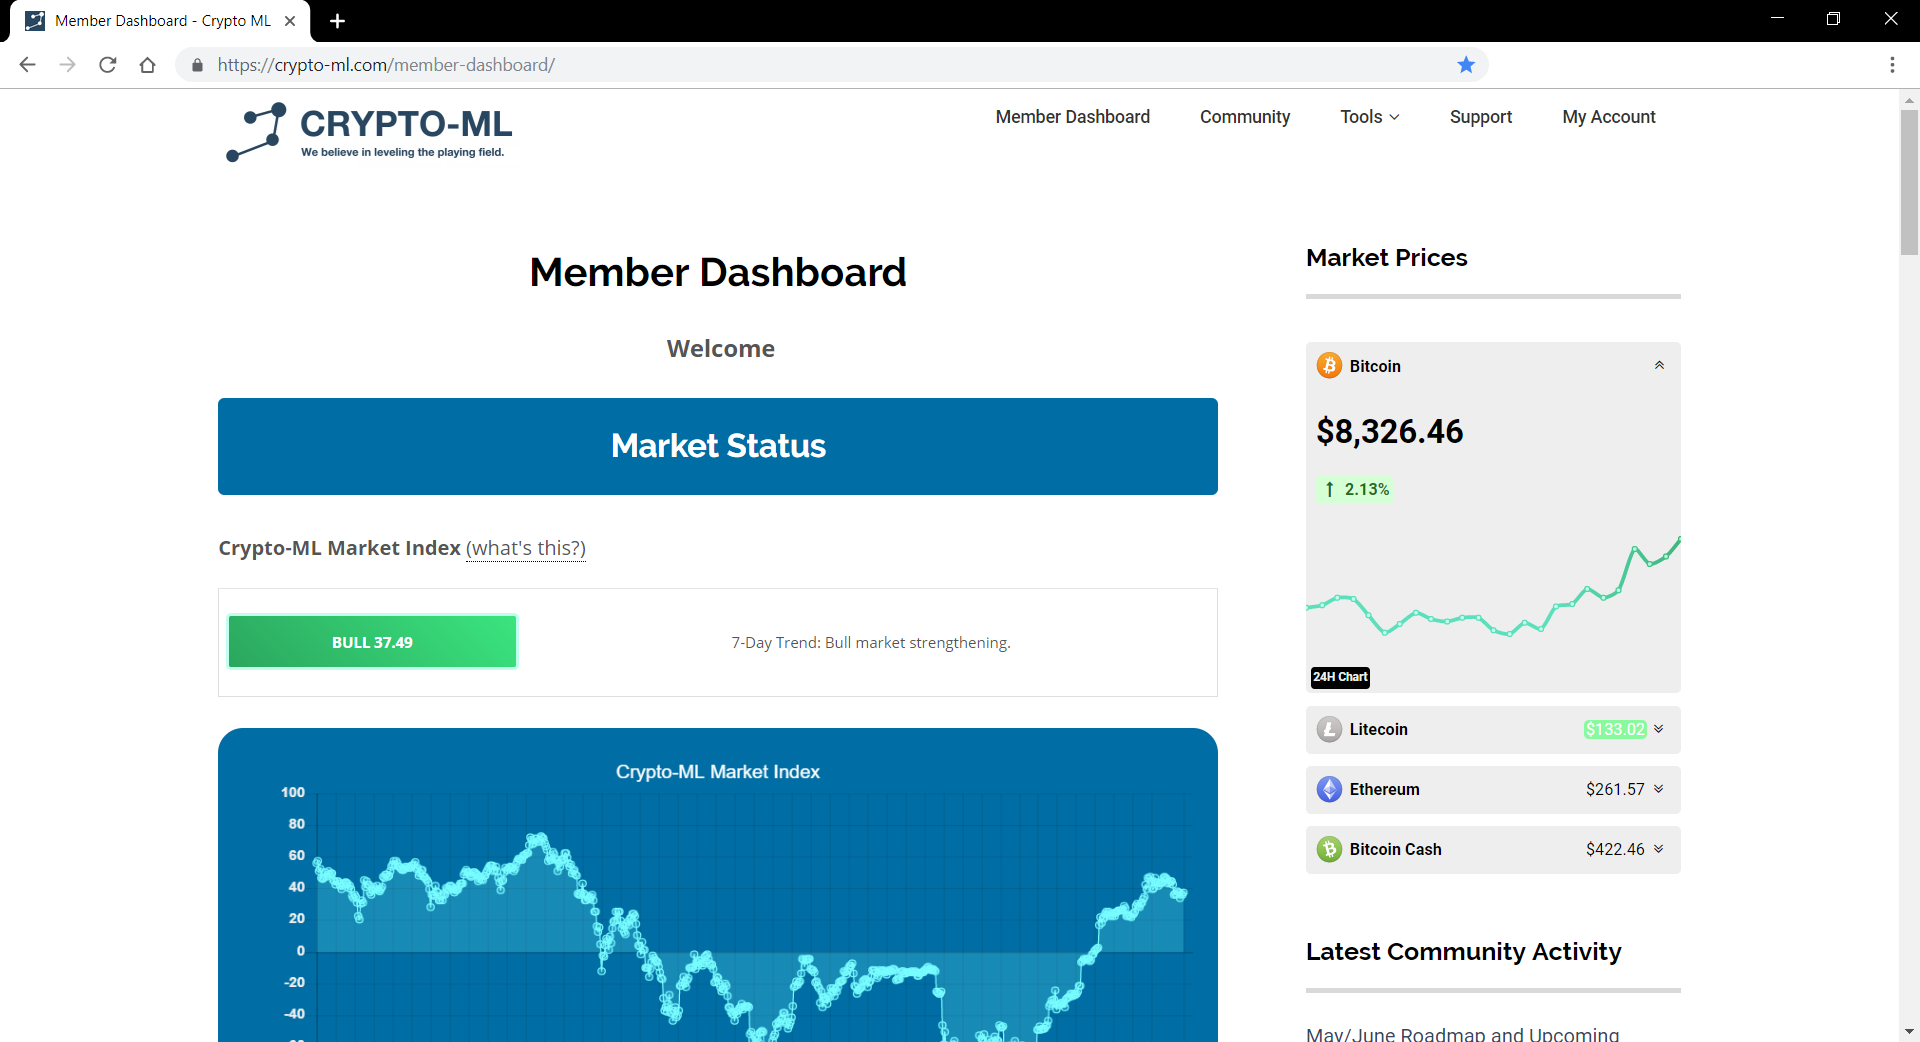Click the 24H Chart label
The height and width of the screenshot is (1042, 1920).
point(1340,677)
